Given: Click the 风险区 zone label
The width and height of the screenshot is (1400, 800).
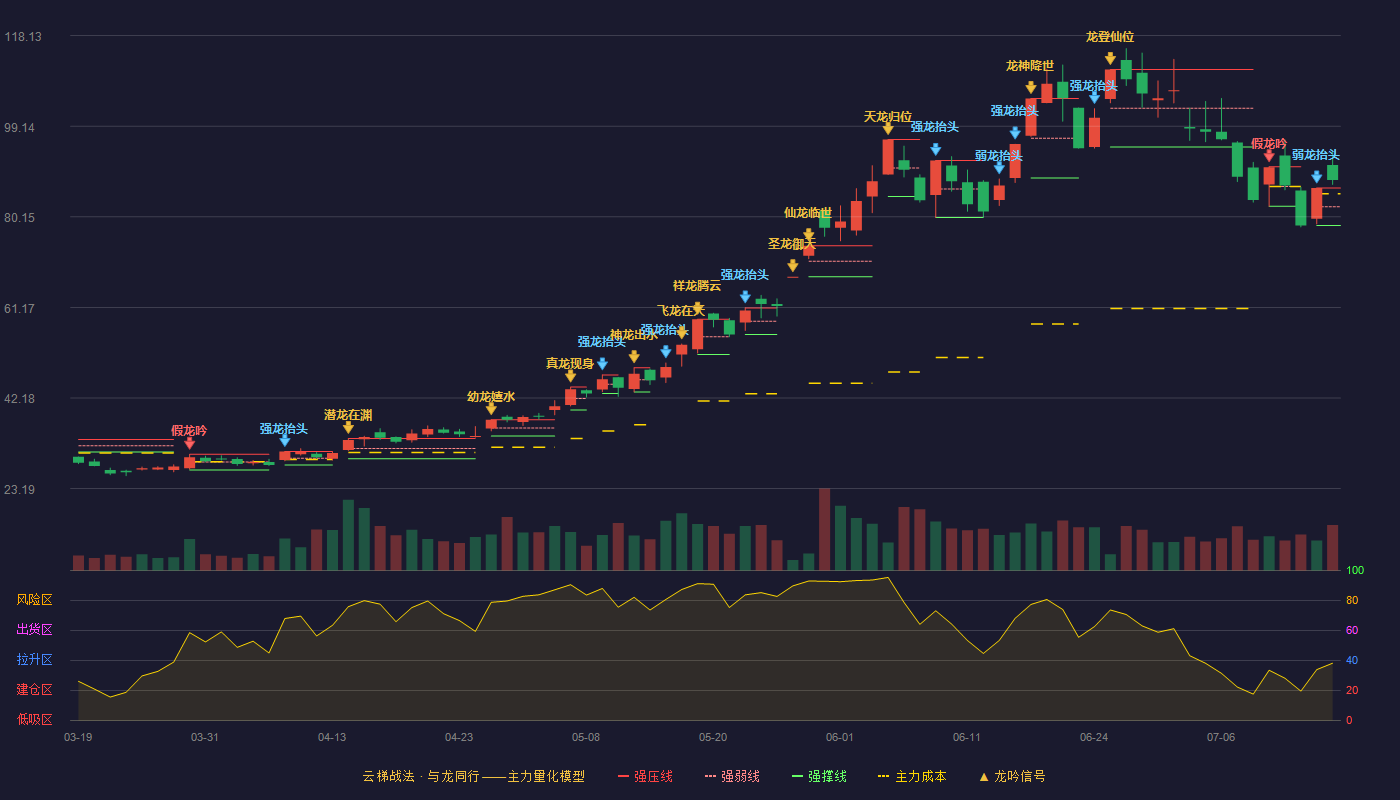Looking at the screenshot, I should (x=35, y=600).
